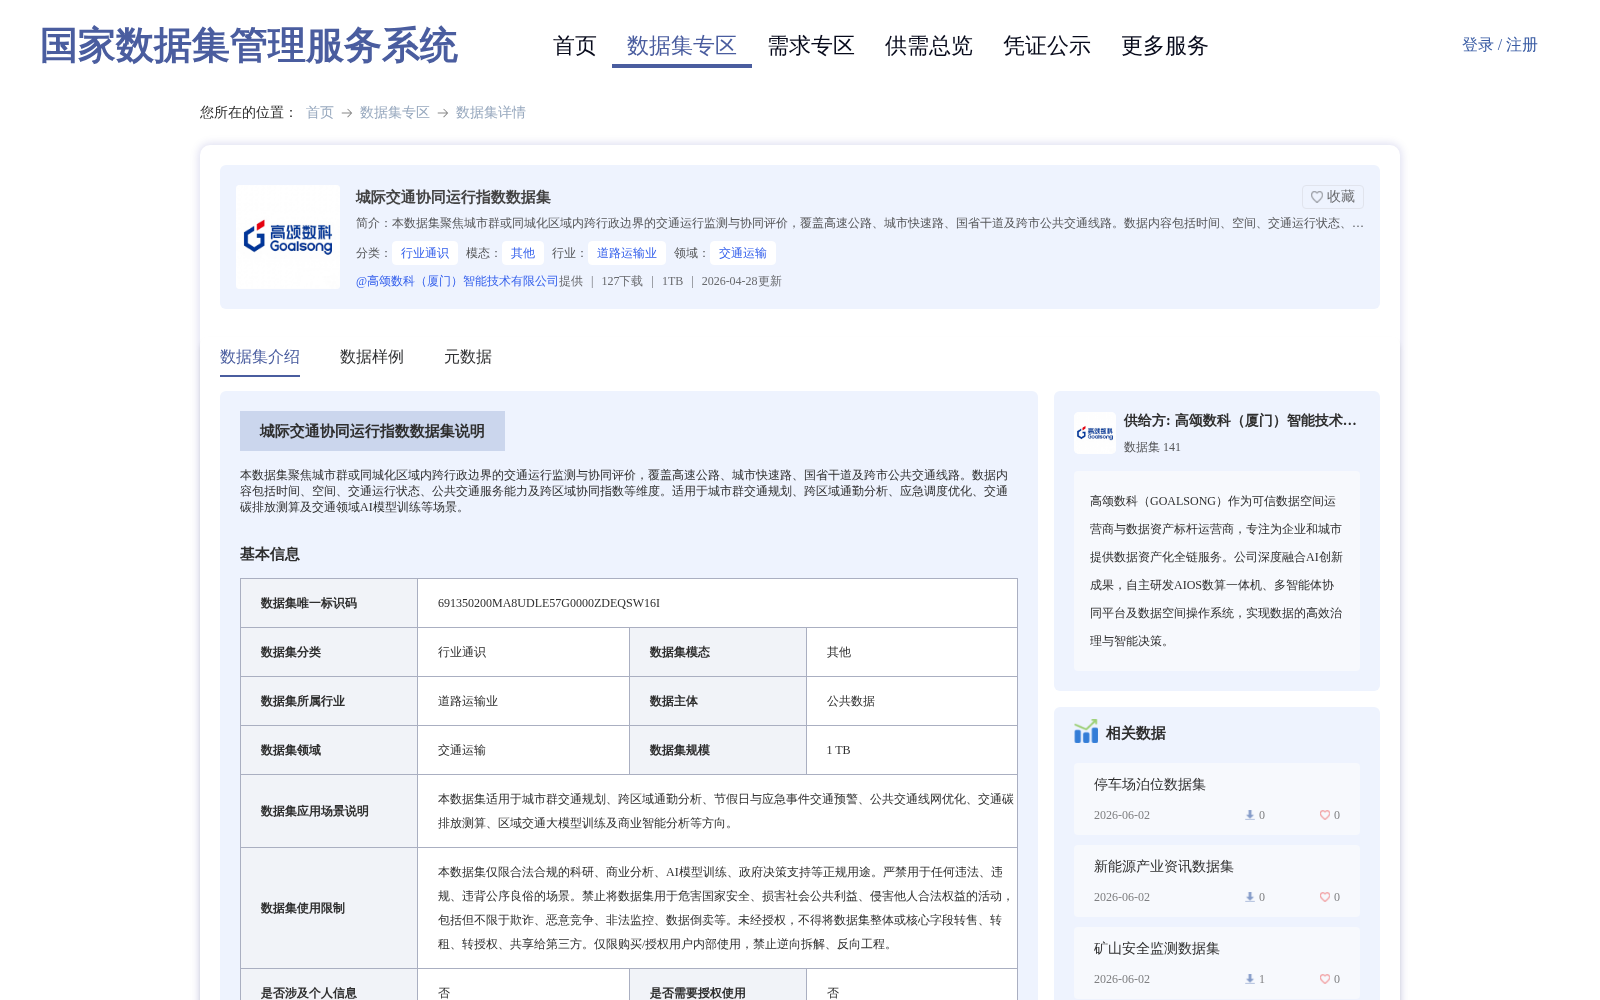
Task: Click the 登录 / 注册 link
Action: [1499, 45]
